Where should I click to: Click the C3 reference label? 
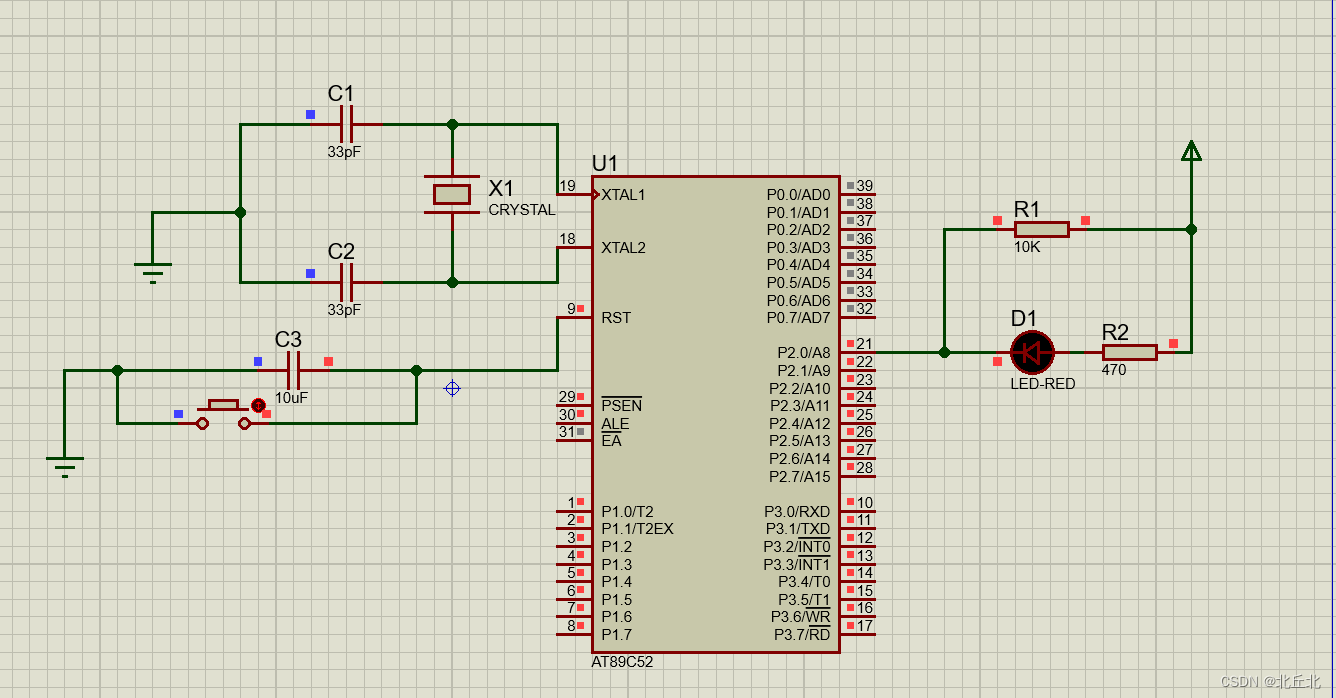(288, 340)
